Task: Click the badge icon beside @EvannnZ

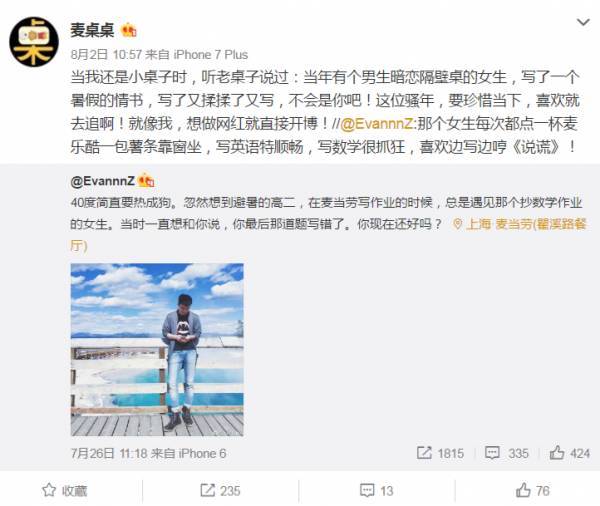Action: (x=146, y=180)
